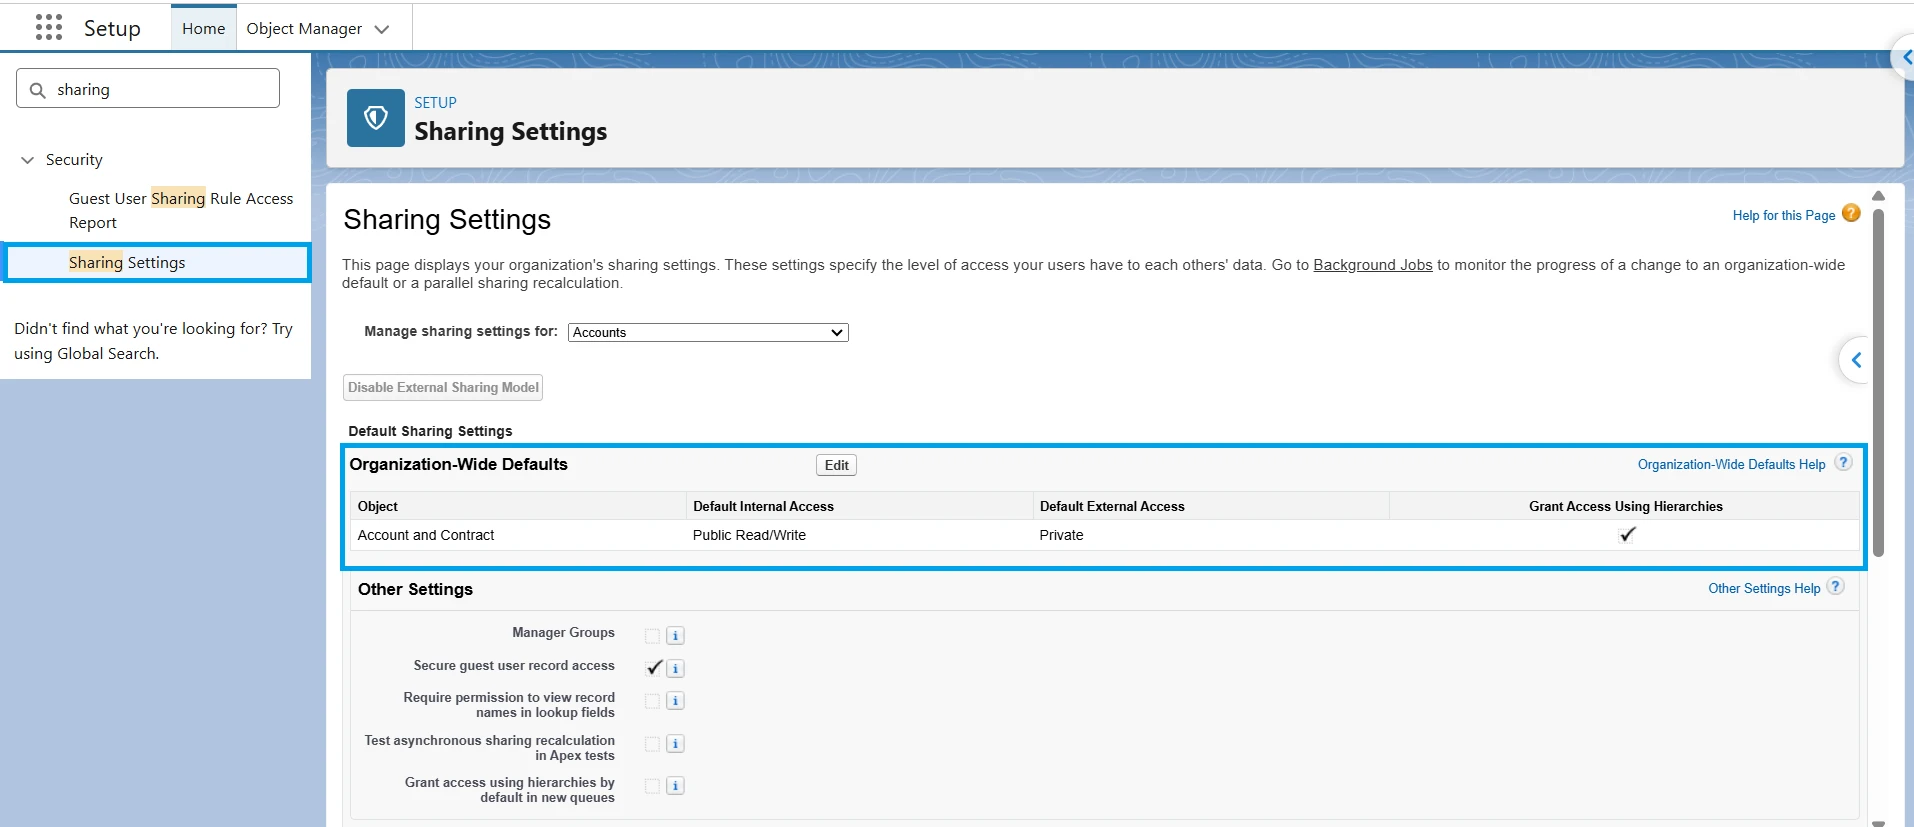Open the Organization-Wide Defaults Help link

[1731, 464]
